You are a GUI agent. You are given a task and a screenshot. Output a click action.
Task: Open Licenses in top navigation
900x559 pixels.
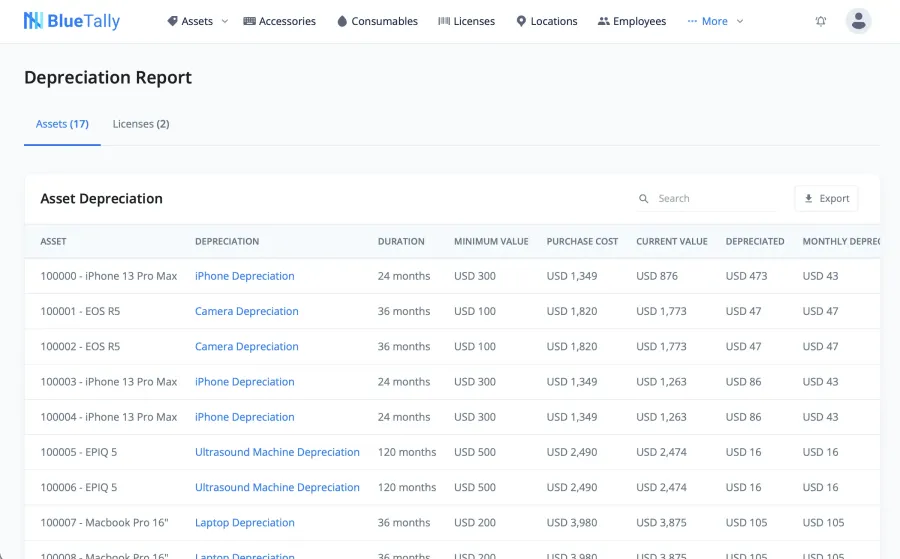point(466,21)
